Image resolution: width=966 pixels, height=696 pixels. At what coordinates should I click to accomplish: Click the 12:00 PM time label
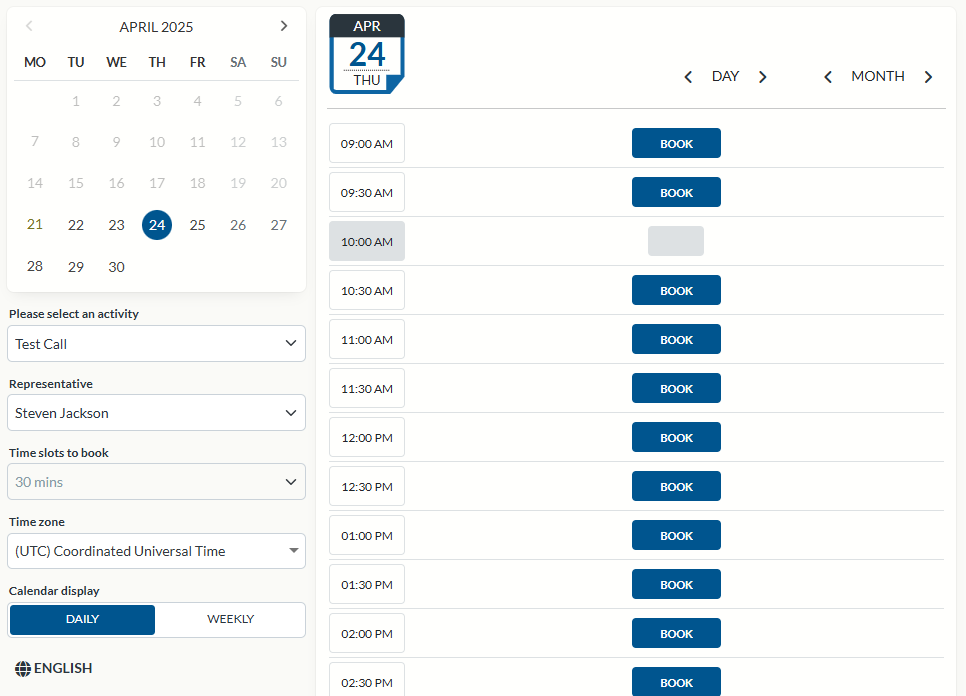[x=367, y=437]
